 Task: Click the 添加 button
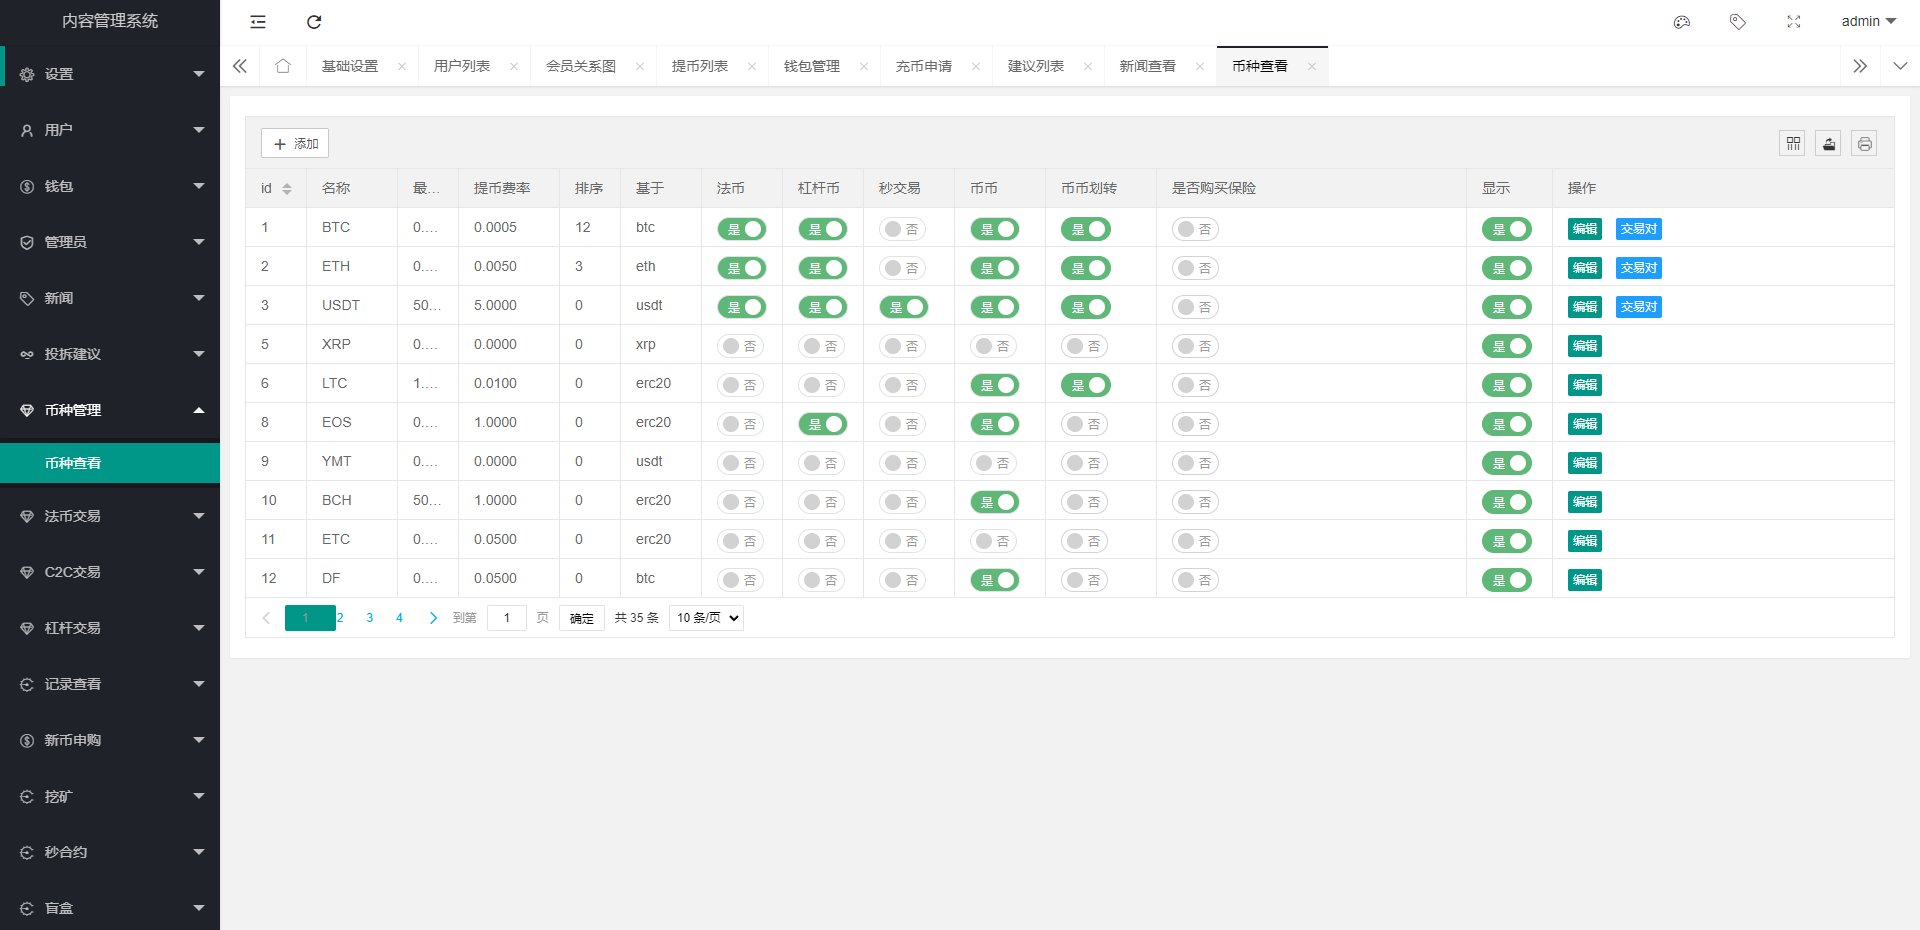coord(295,144)
